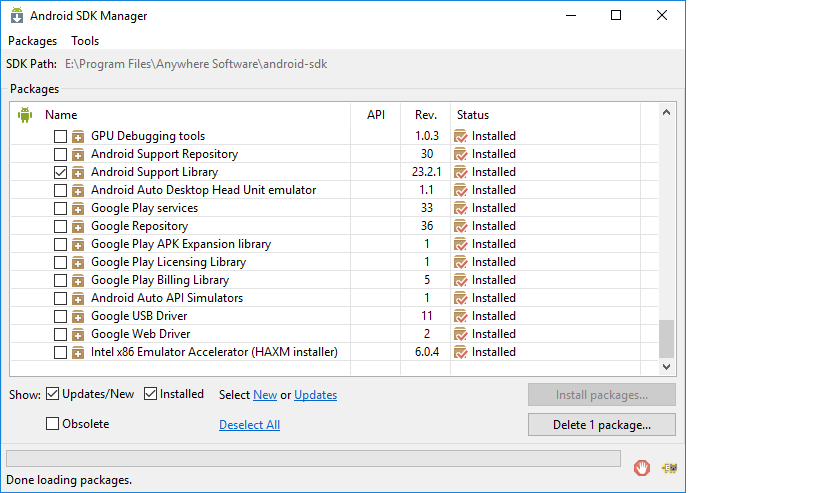Click the red stop hand icon

642,467
